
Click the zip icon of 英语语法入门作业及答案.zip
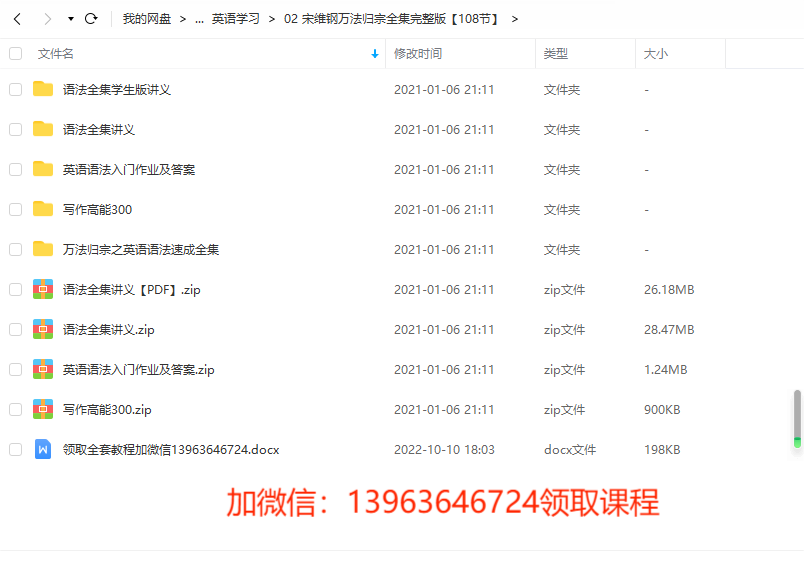coord(43,369)
